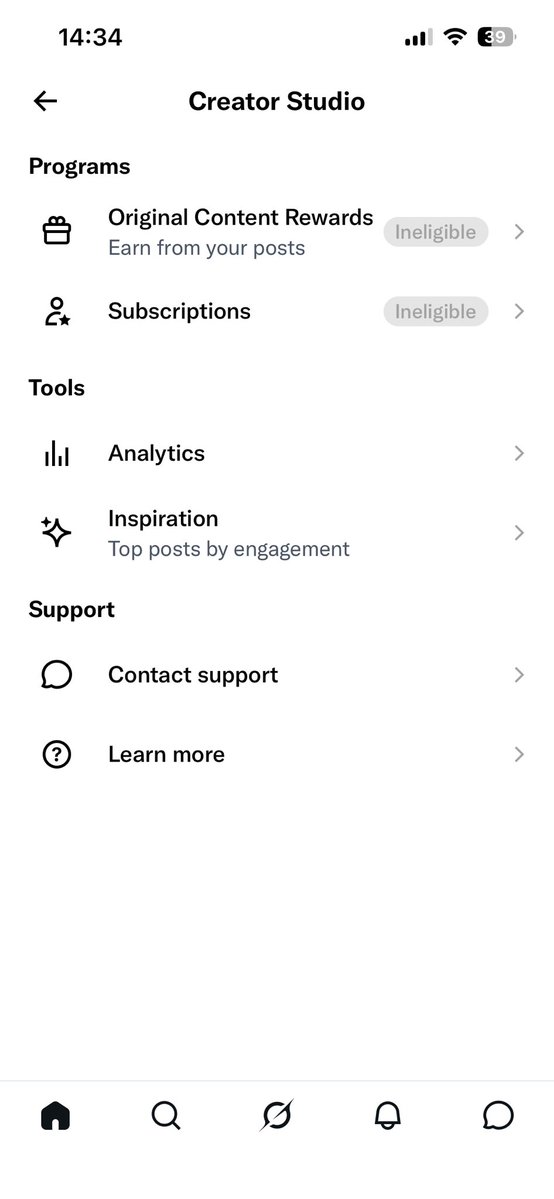This screenshot has height=1199, width=554.
Task: Open the Analytics row chevron
Action: 520,453
